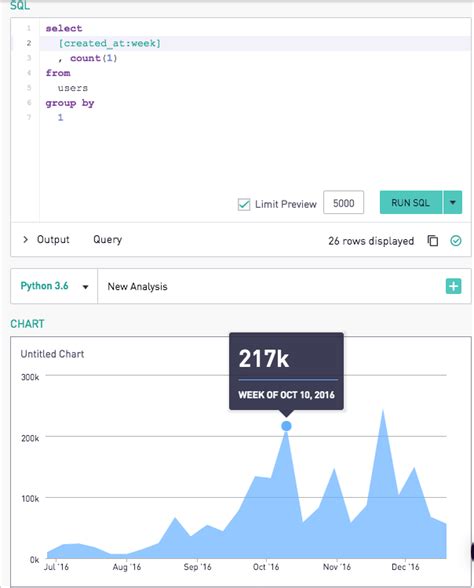Open the RUN SQL dropdown arrow
The width and height of the screenshot is (474, 588).
(453, 202)
